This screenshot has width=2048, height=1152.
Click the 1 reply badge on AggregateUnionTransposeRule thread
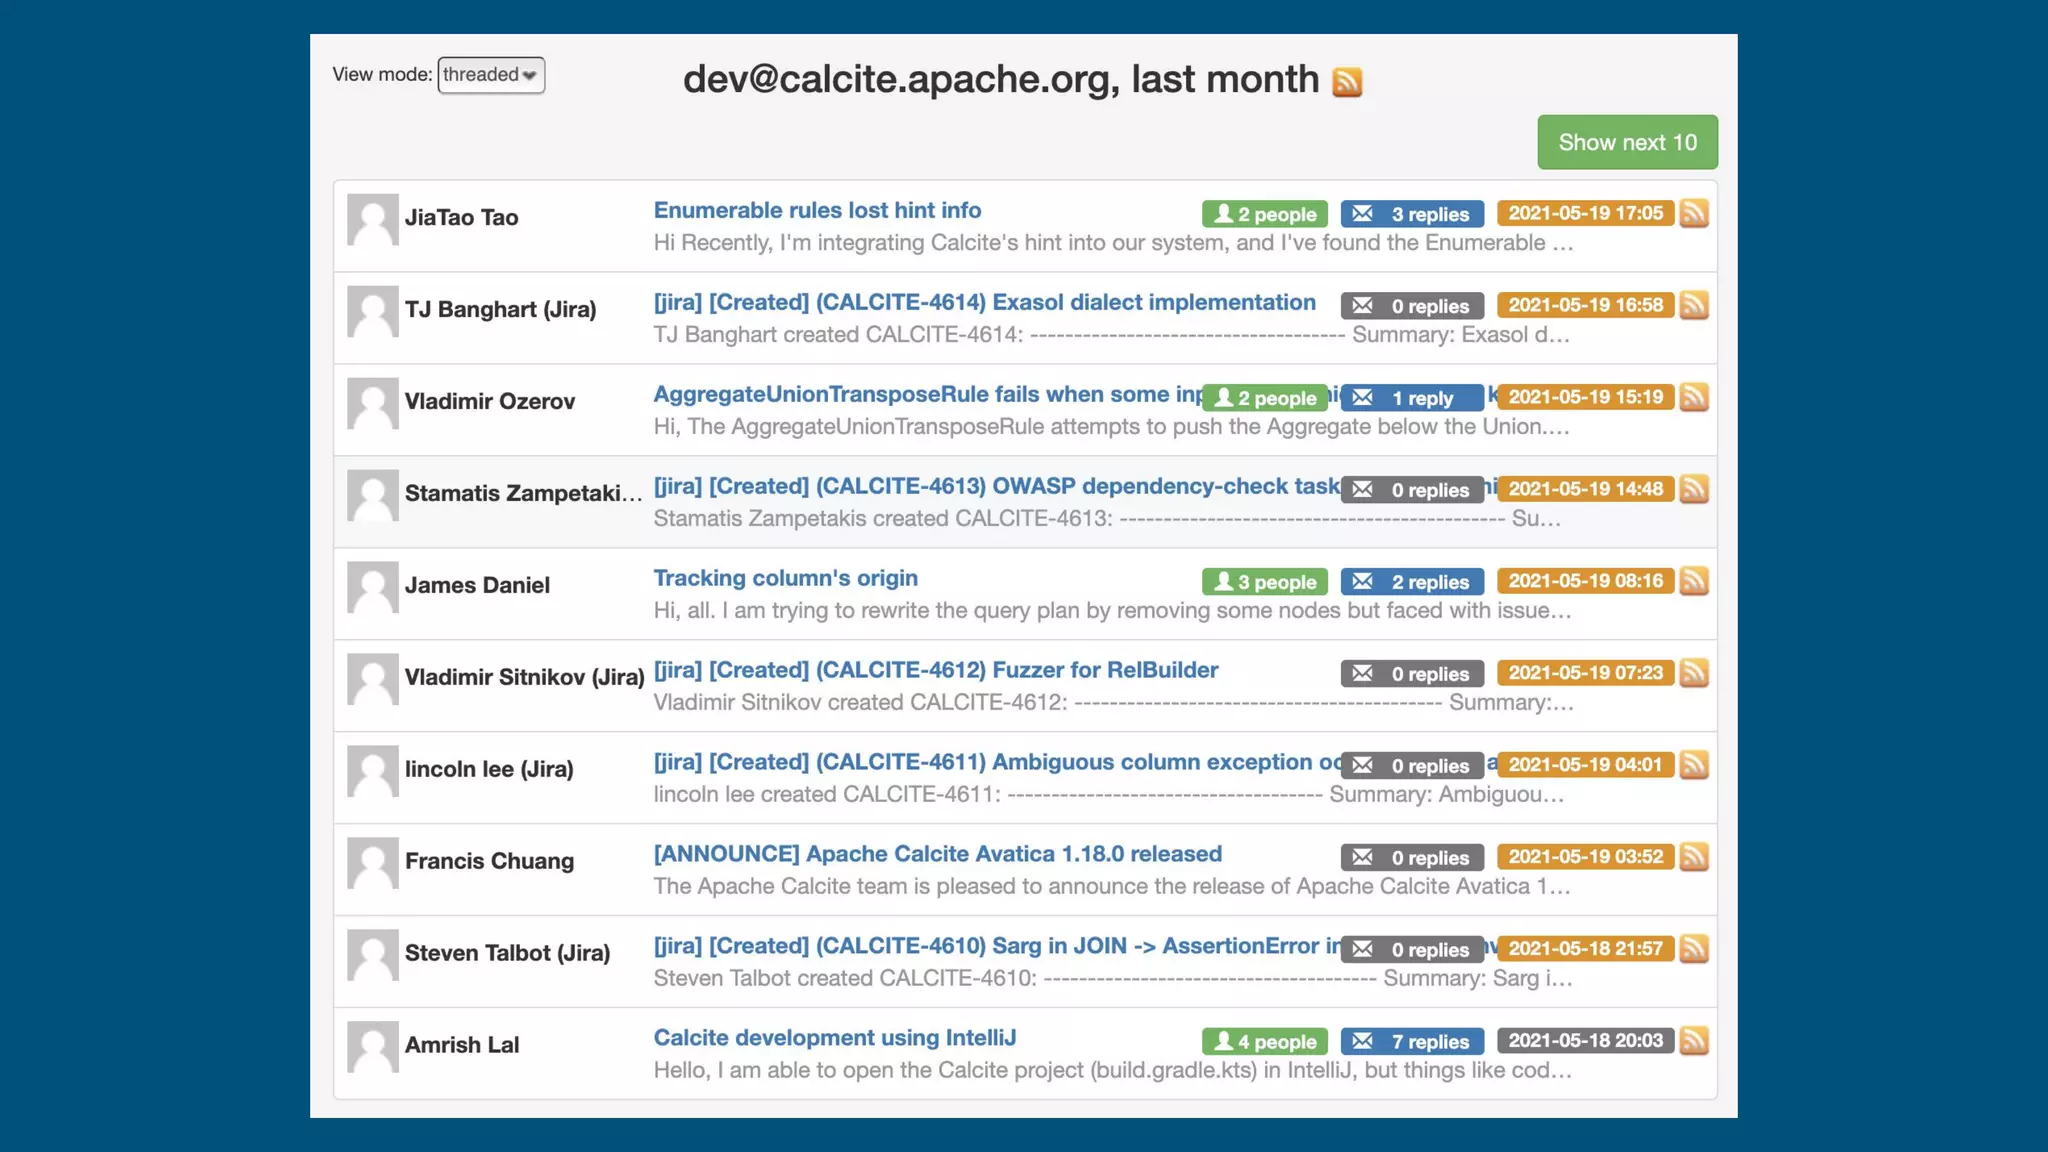(1411, 398)
